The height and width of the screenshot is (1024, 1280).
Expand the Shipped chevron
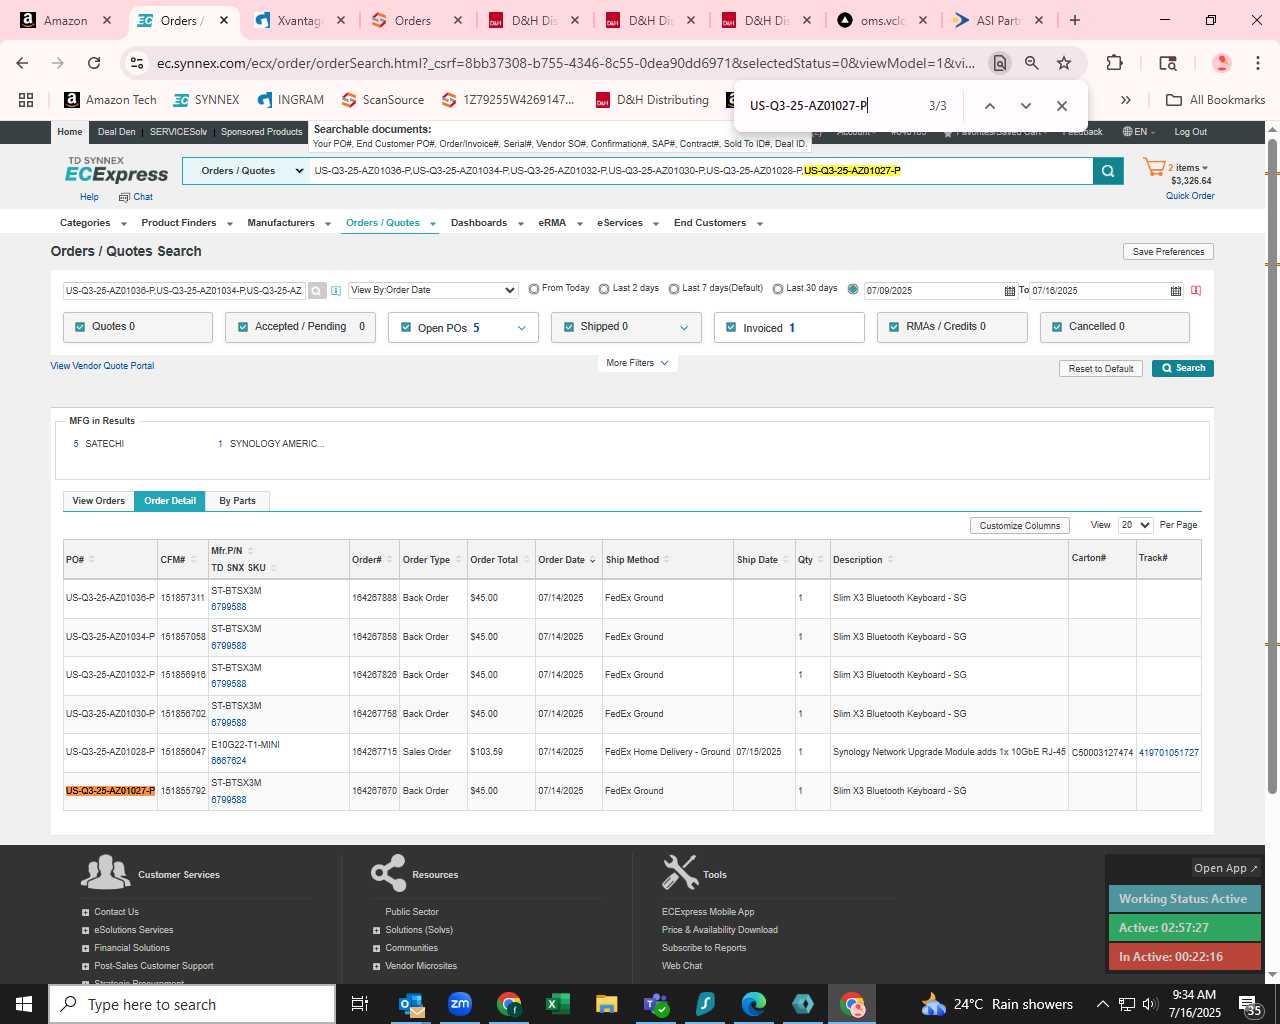684,328
